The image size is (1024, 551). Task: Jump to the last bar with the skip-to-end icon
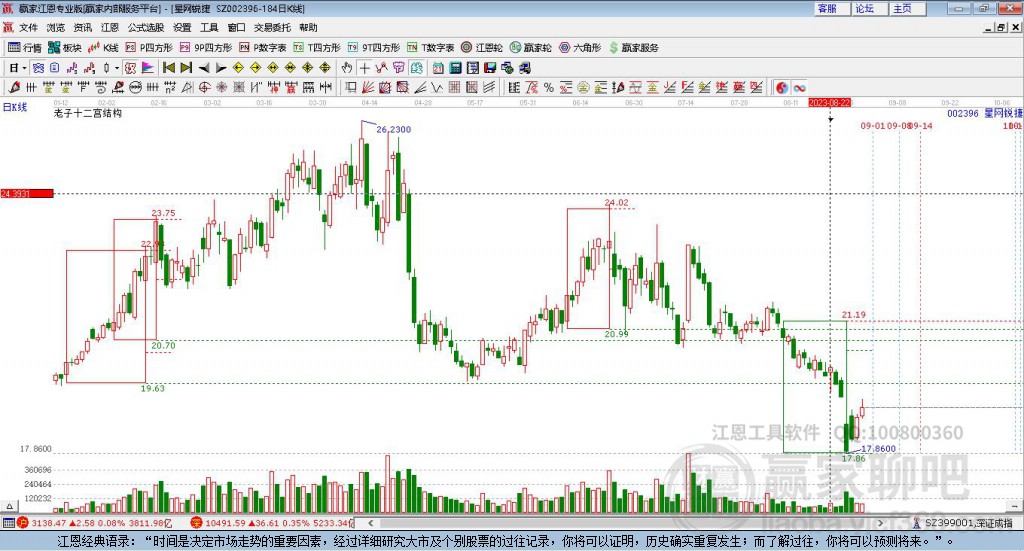click(186, 67)
